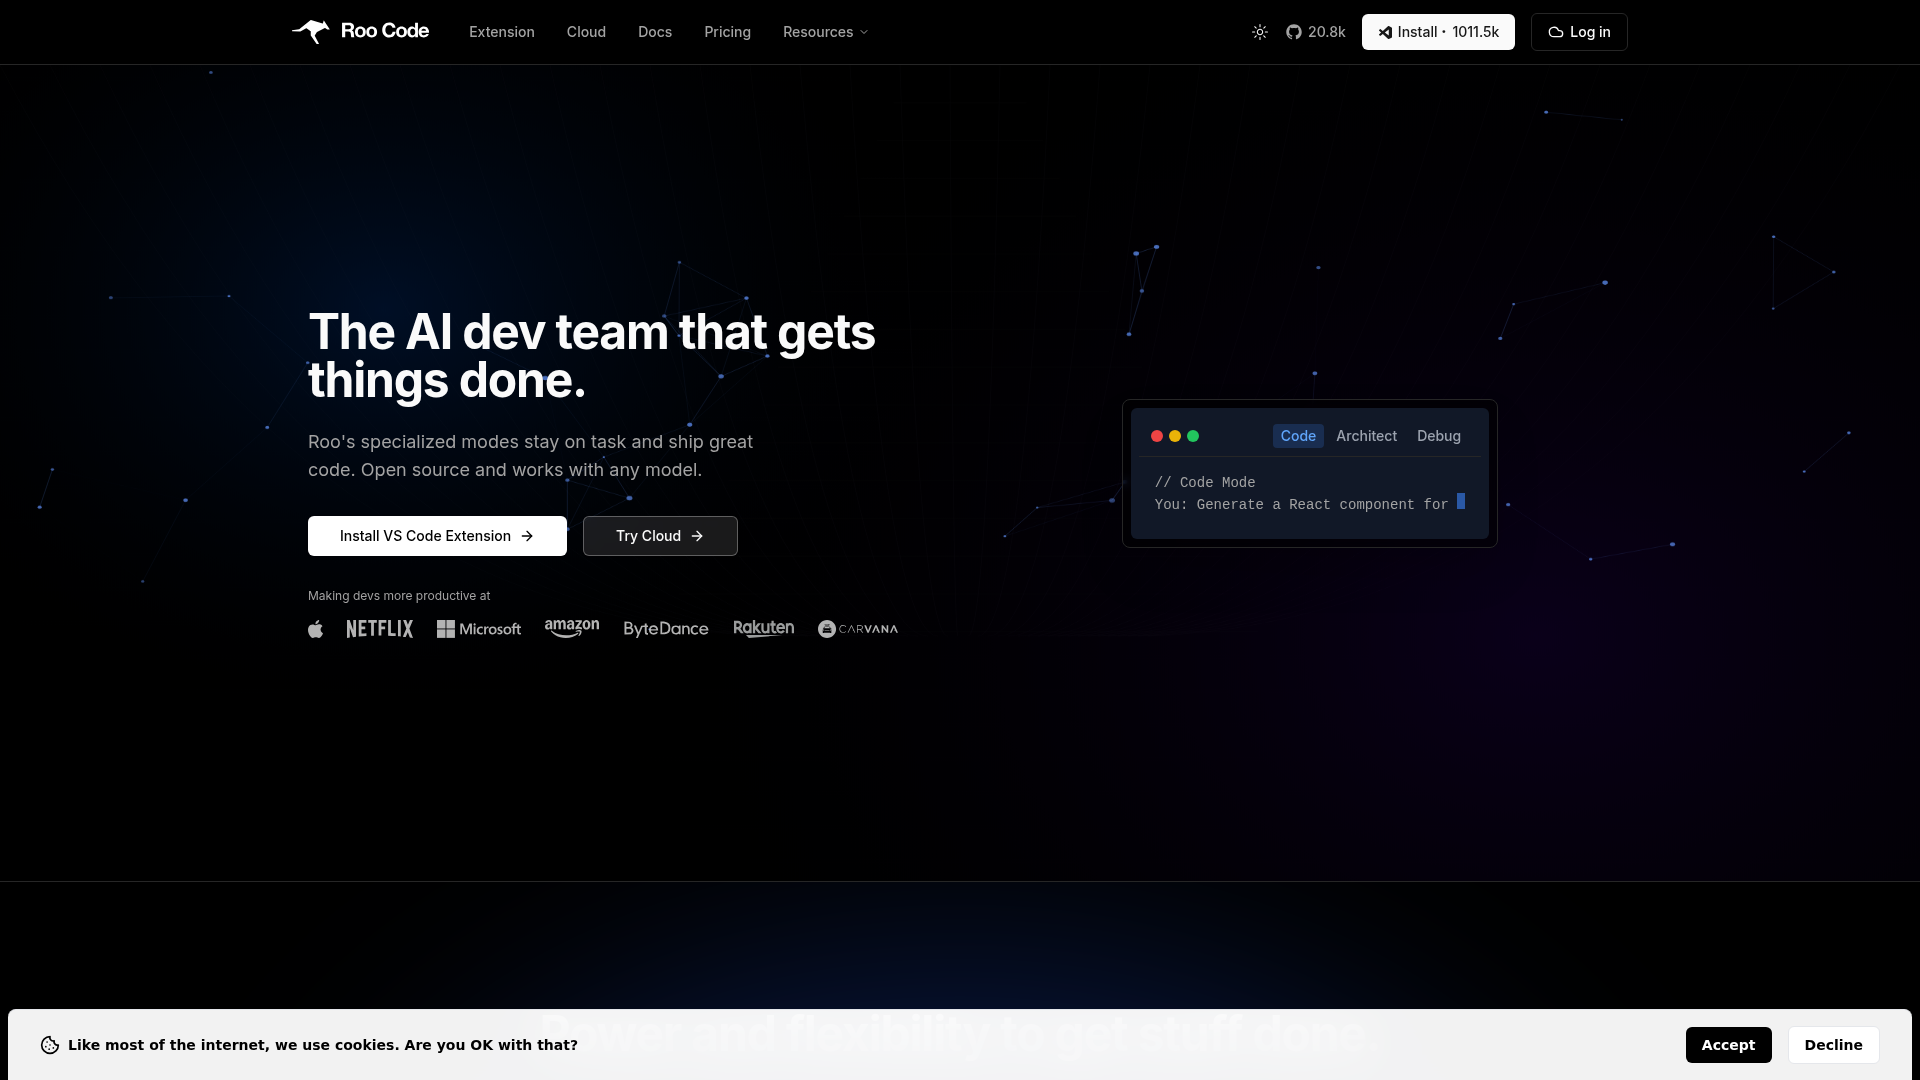Open the GitHub repository via the 20.8k icon
Image resolution: width=1920 pixels, height=1080 pixels.
[x=1294, y=31]
